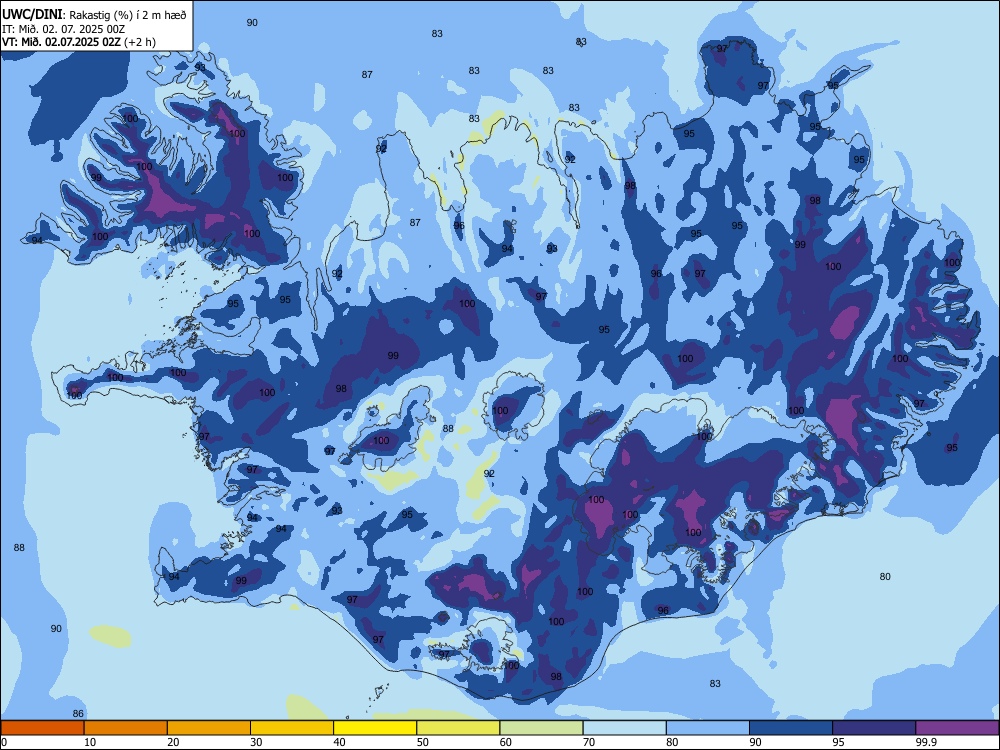Click the "20" tick label on color scale
Viewport: 1000px width, 750px height.
[x=173, y=742]
